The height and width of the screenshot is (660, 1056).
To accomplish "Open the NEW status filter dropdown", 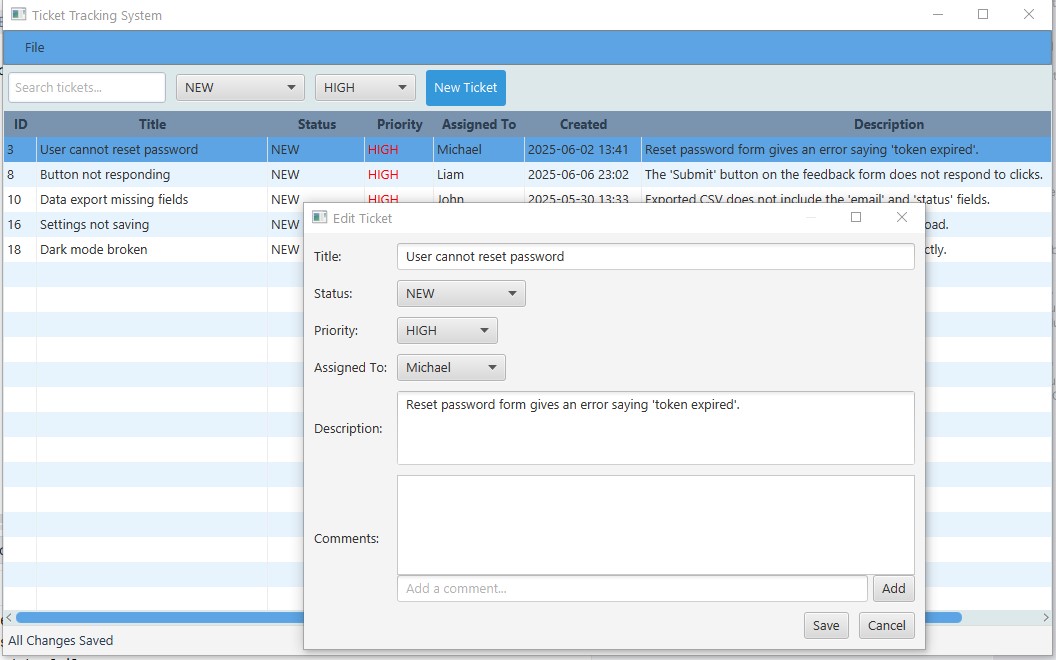I will [240, 88].
